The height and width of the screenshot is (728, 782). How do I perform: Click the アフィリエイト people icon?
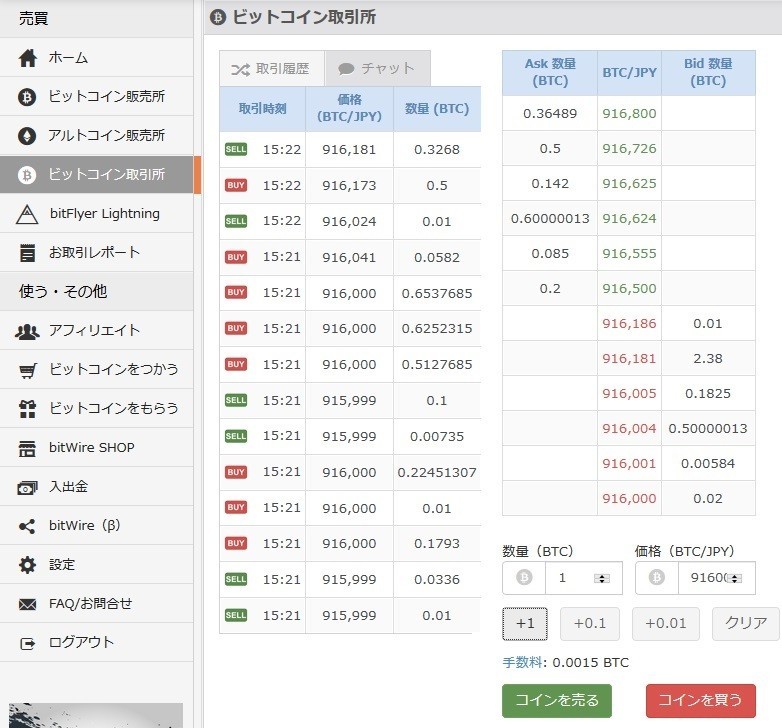click(x=28, y=331)
